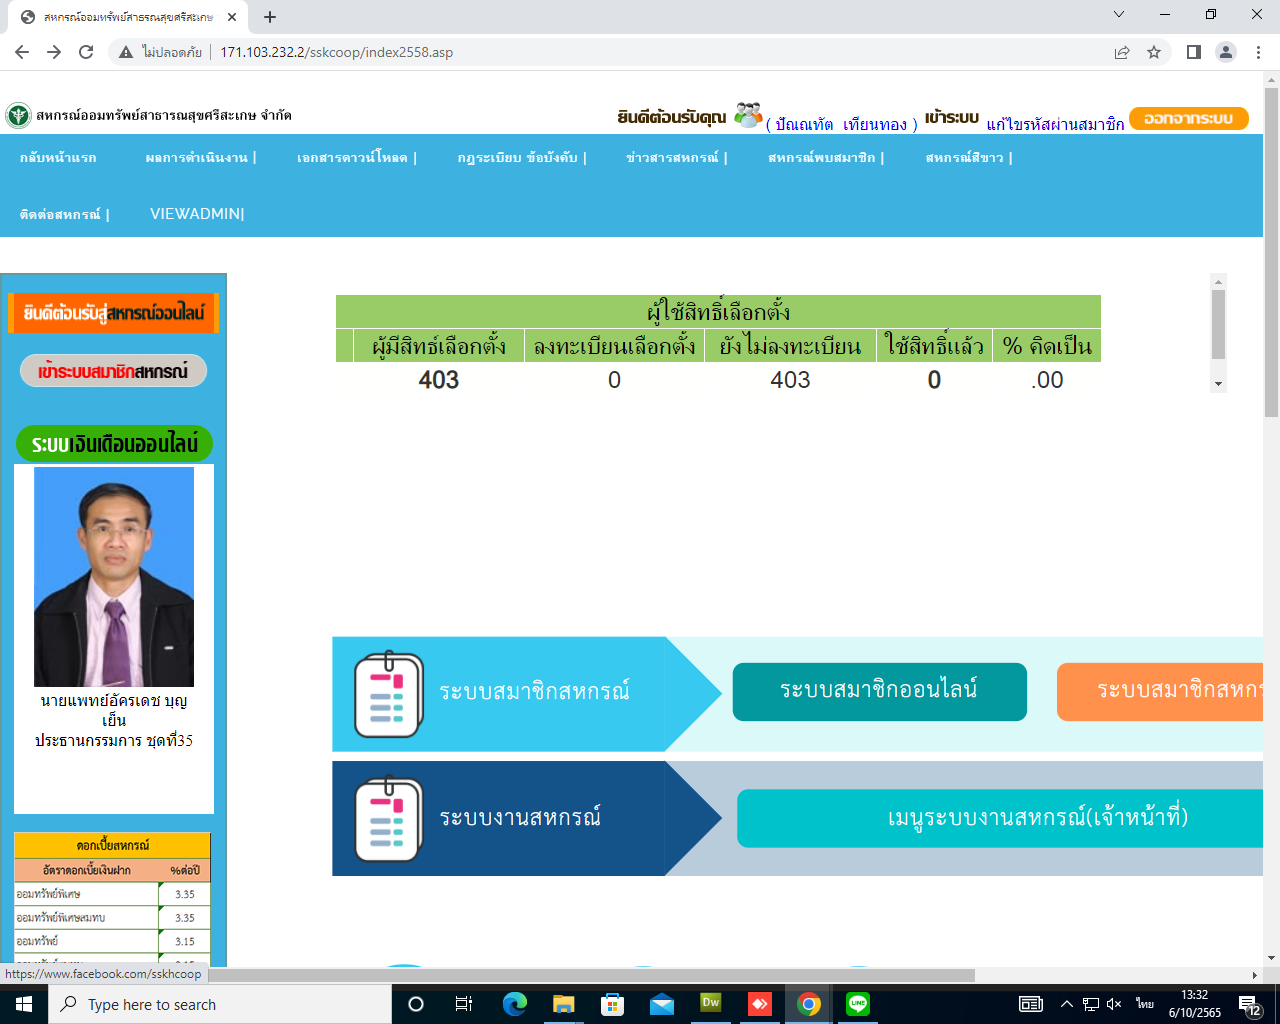Image resolution: width=1280 pixels, height=1024 pixels.
Task: Open the ข่าวสารสหกรณ์ menu item
Action: pos(675,157)
